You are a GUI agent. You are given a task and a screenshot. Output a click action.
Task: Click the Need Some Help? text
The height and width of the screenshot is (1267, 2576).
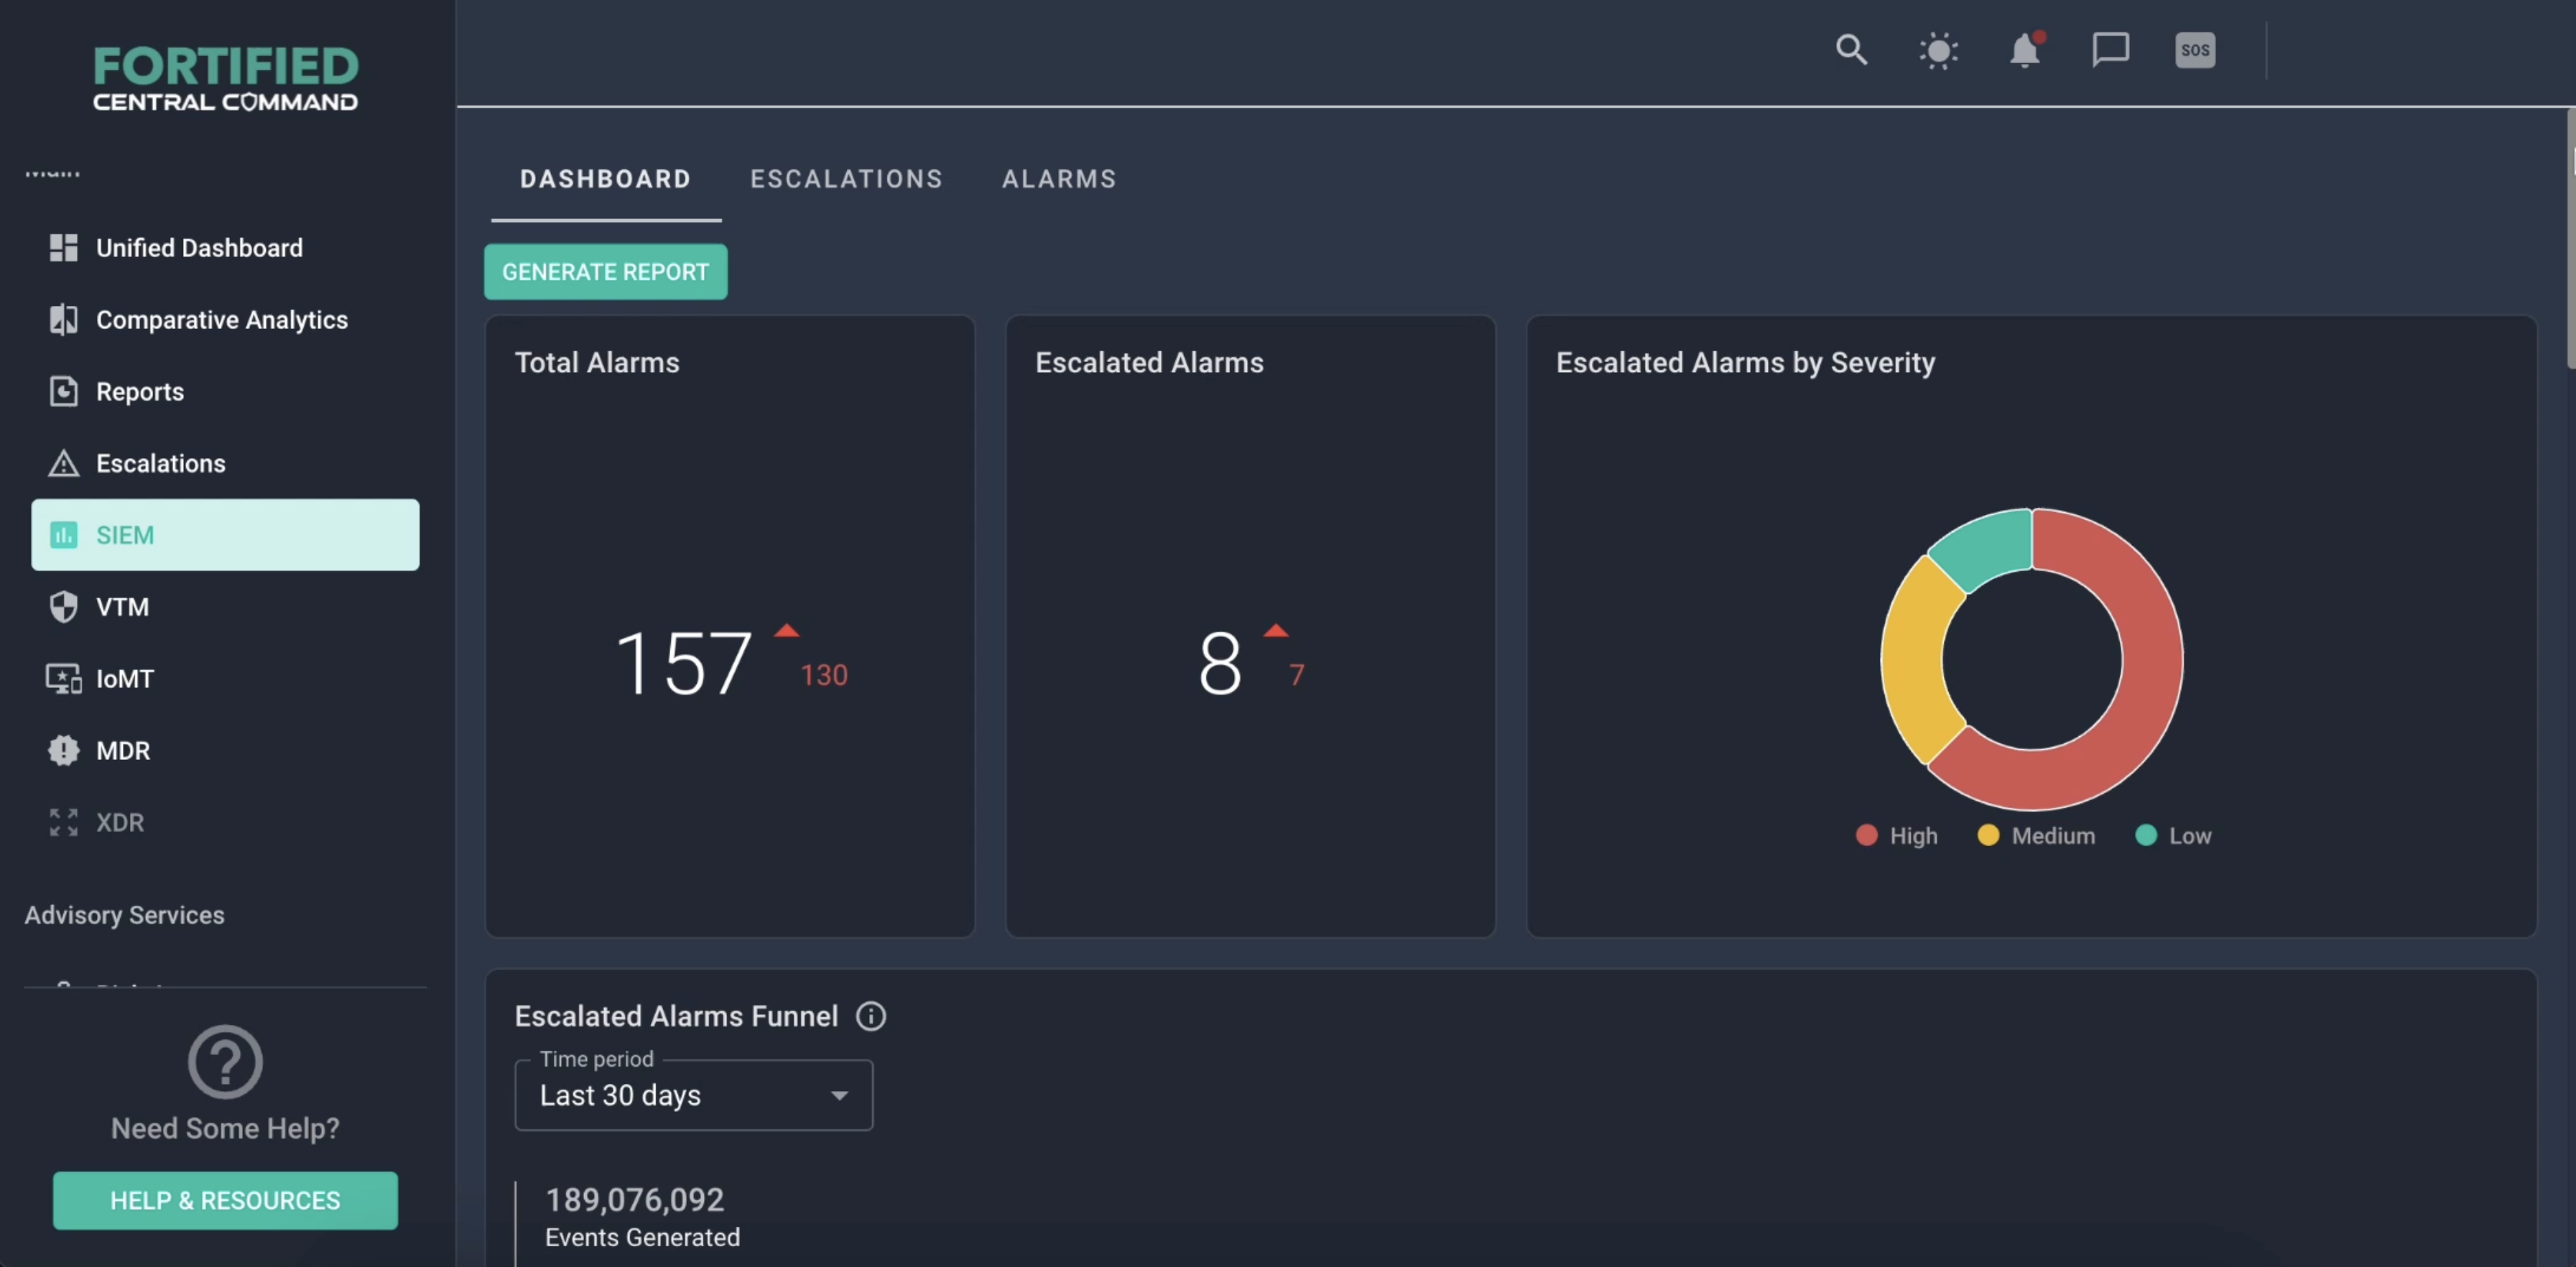(x=225, y=1128)
